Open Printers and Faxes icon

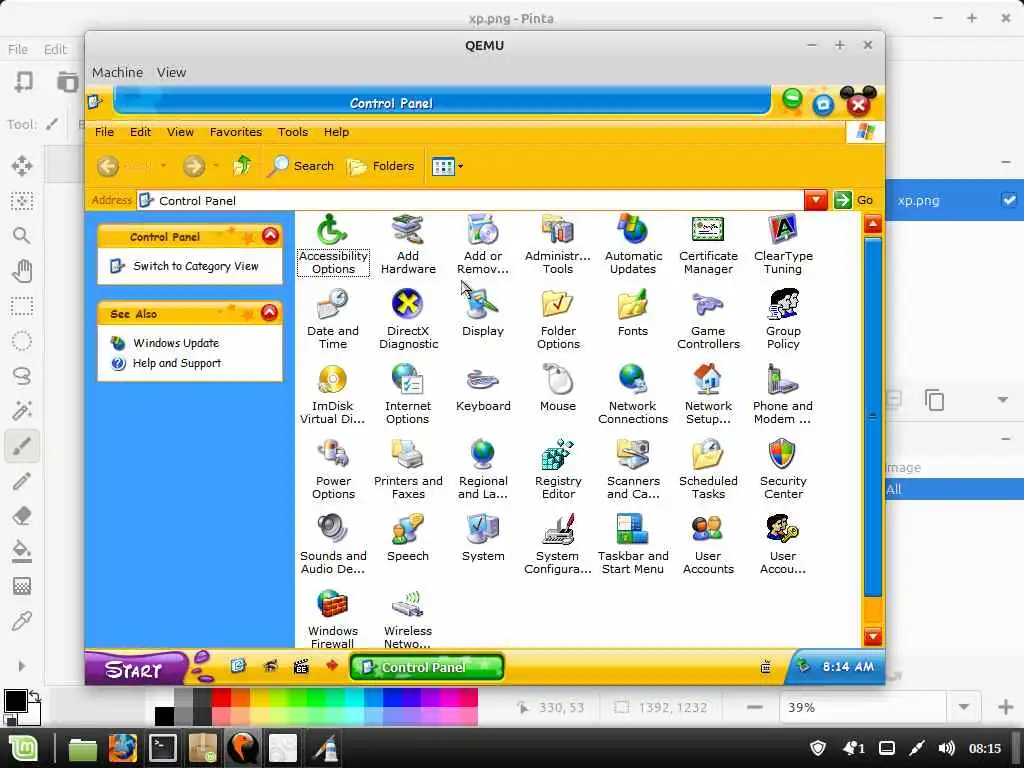(x=408, y=470)
